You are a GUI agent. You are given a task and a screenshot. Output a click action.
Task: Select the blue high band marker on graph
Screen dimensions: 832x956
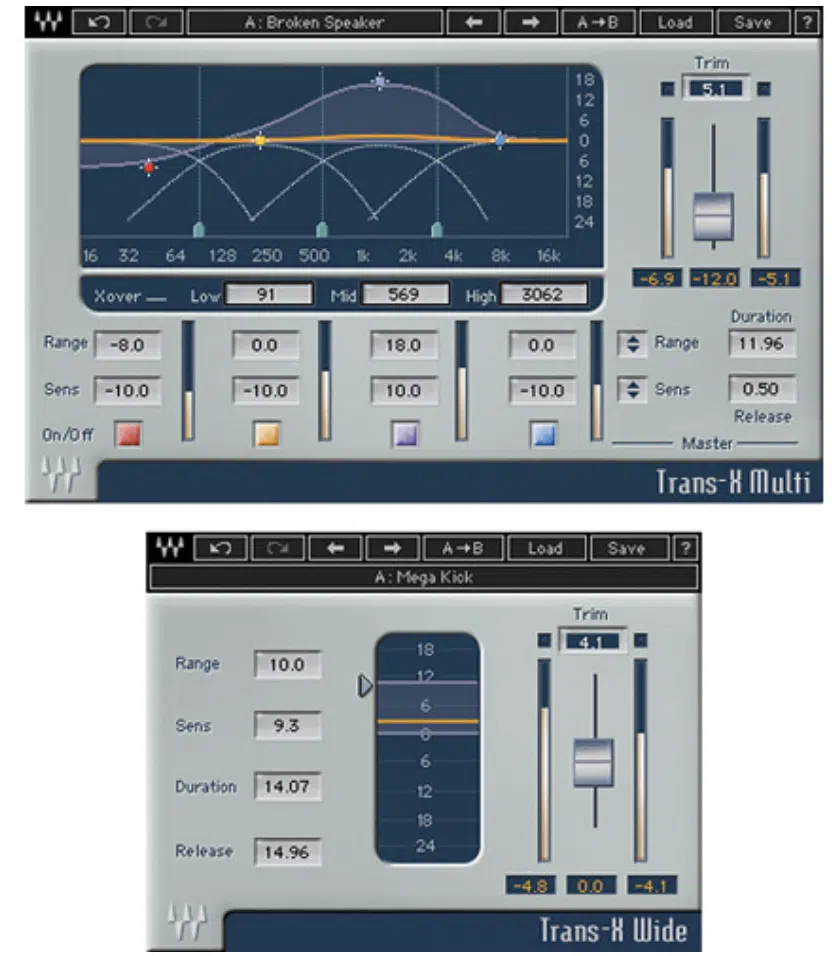(500, 140)
